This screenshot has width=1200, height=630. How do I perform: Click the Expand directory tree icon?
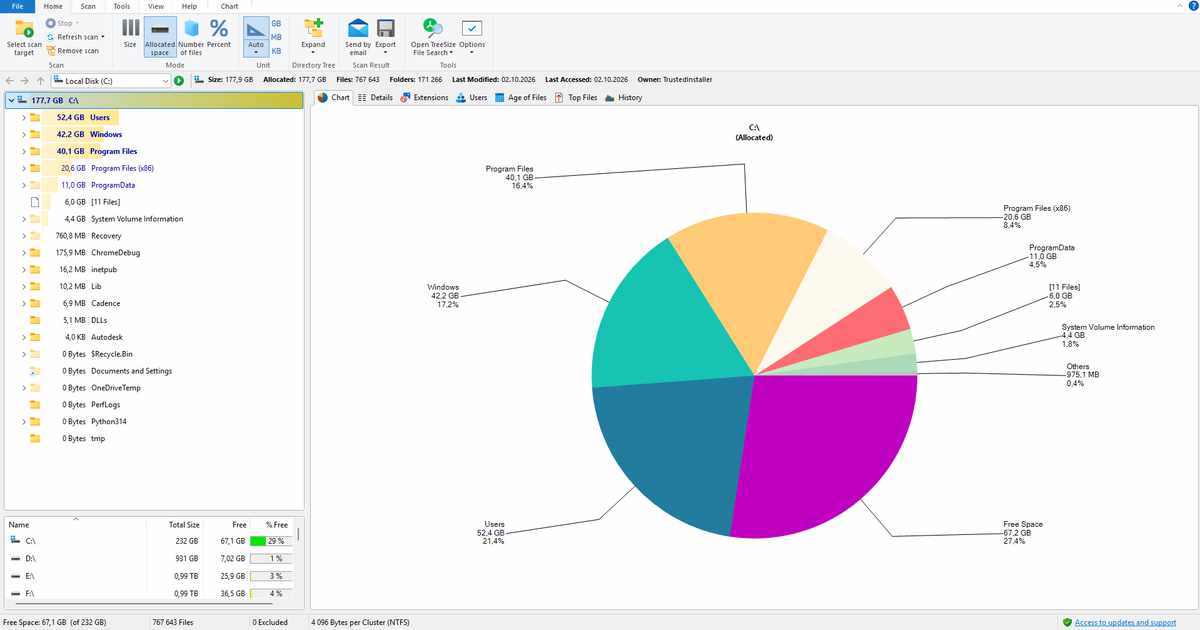(313, 28)
